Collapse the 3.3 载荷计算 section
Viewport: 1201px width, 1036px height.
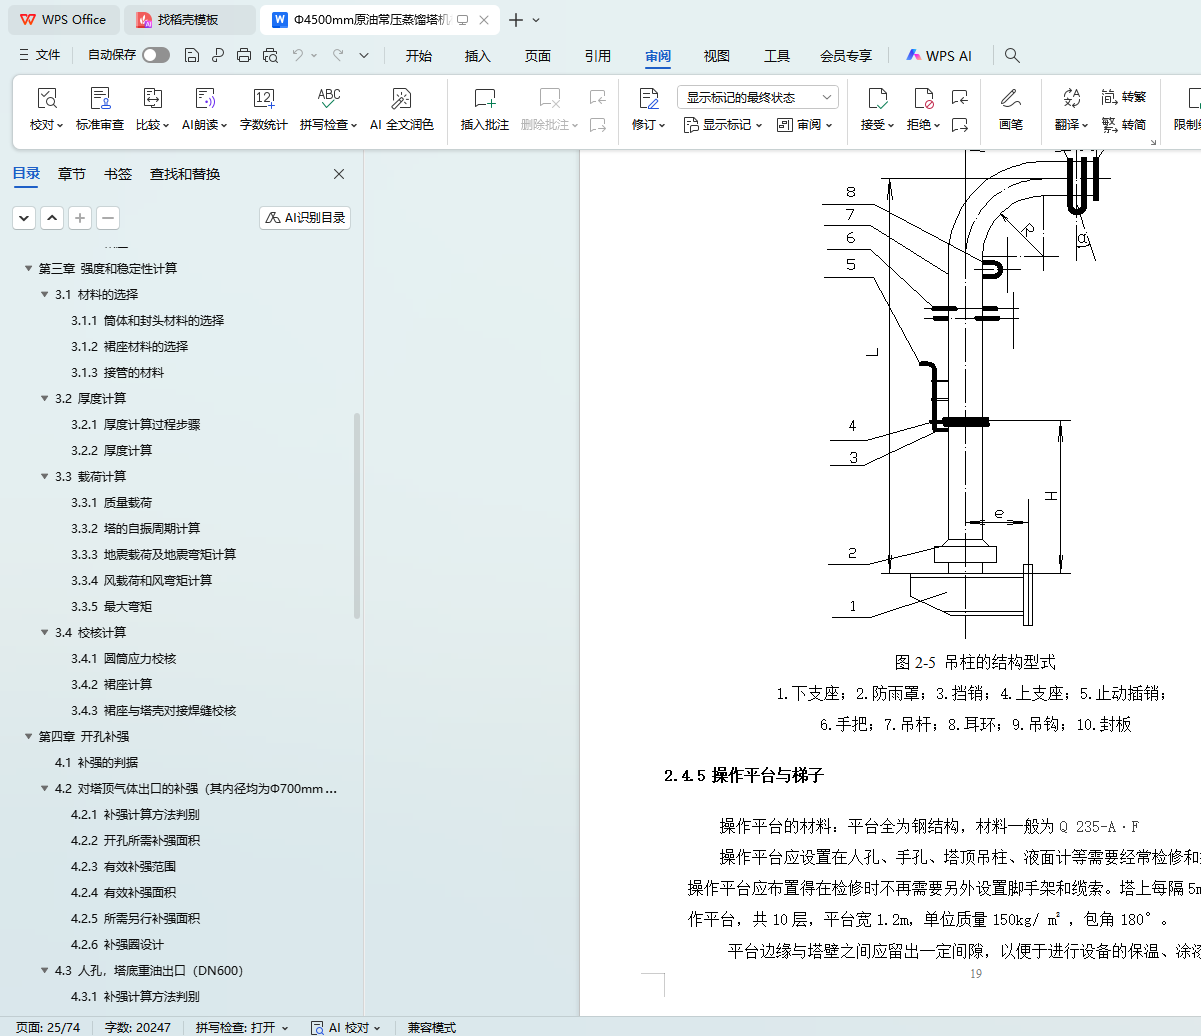[45, 477]
